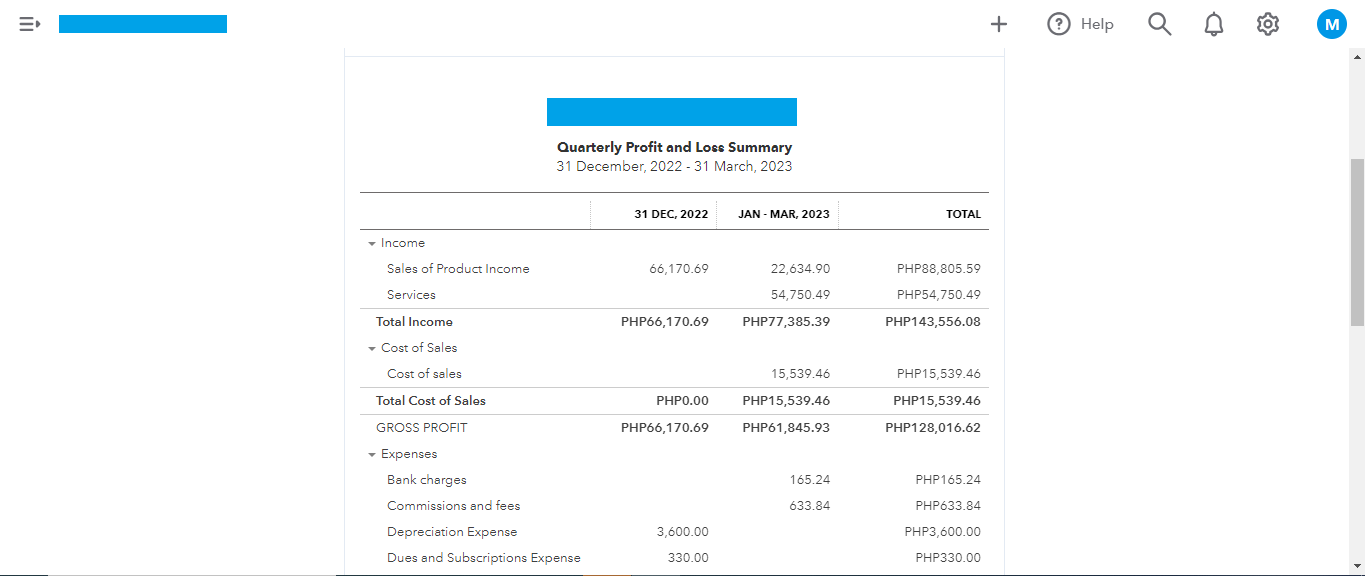Open the notifications bell

coord(1214,24)
